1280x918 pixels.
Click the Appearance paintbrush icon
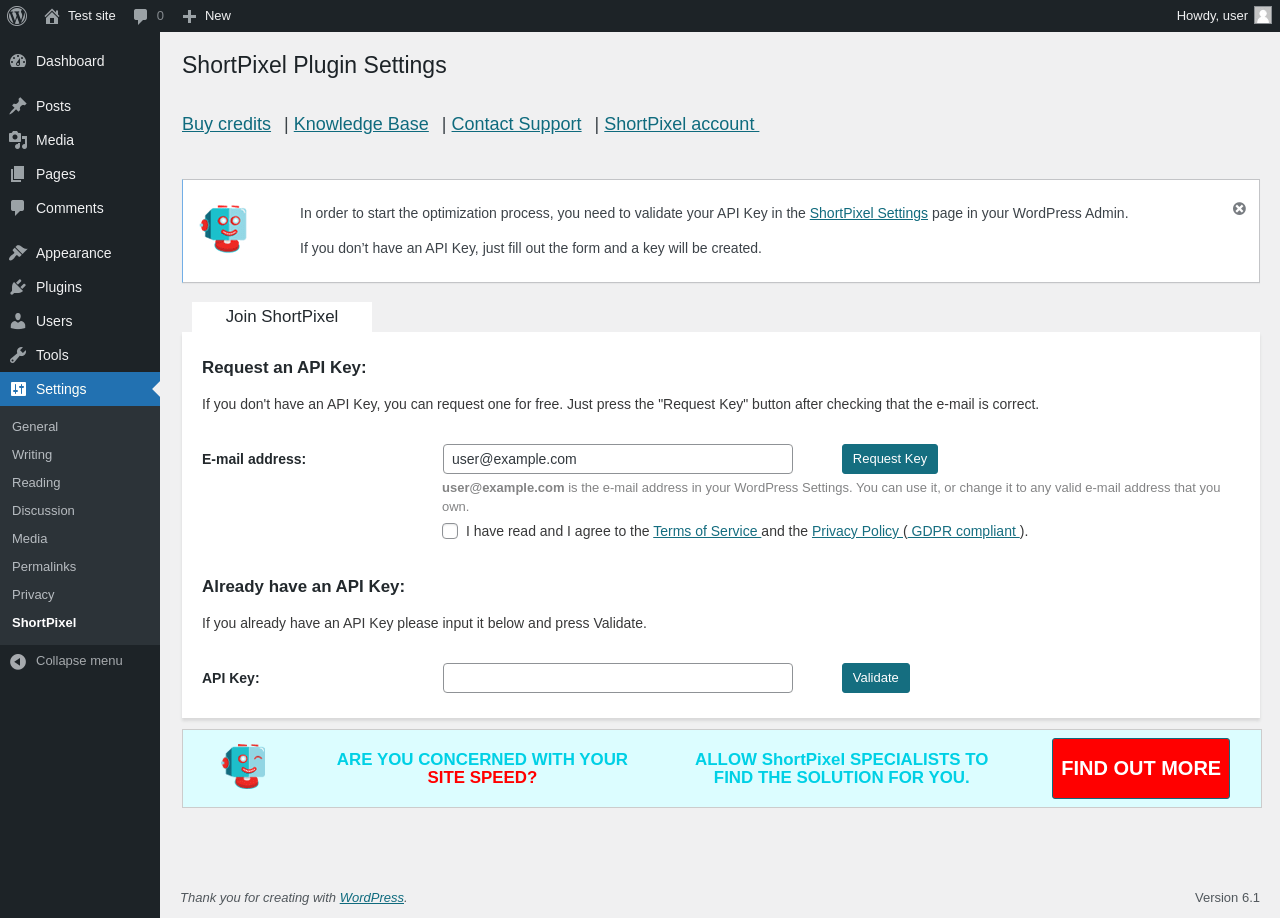[x=18, y=253]
